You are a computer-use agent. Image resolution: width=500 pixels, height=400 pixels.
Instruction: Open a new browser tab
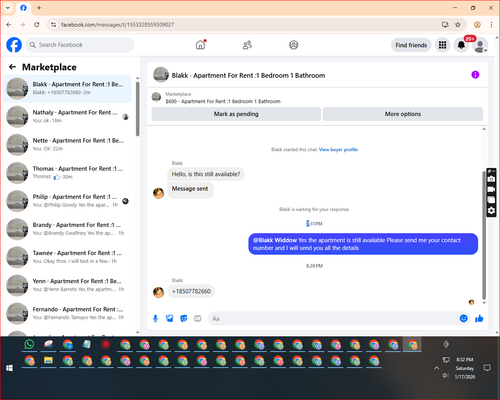pyautogui.click(x=39, y=8)
